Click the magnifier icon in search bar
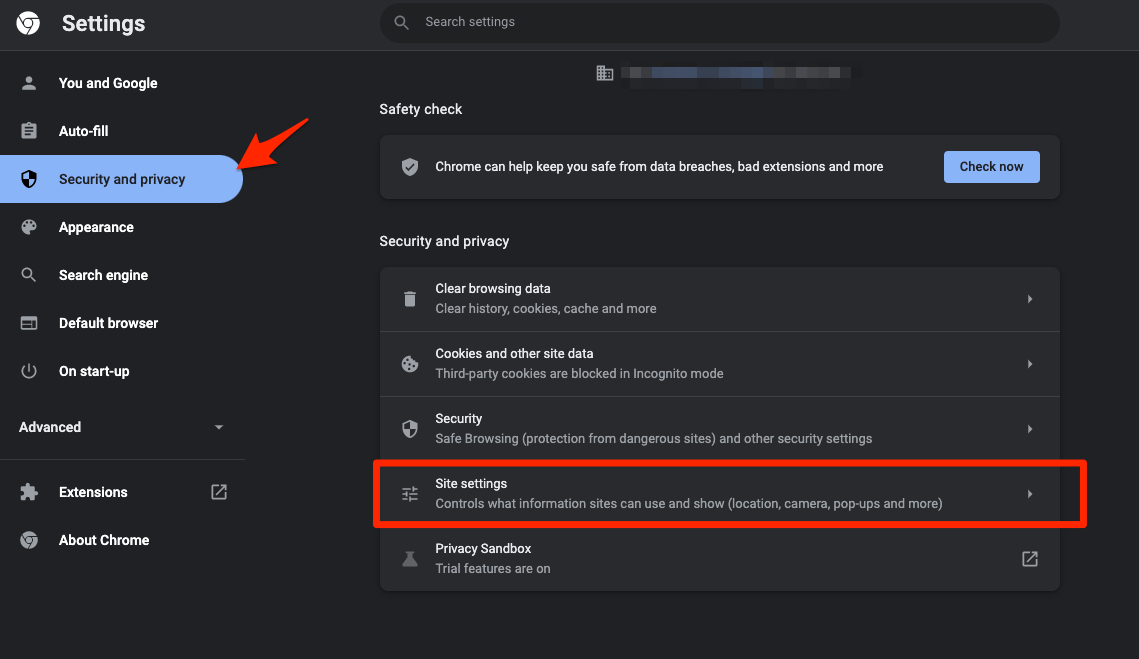1139x659 pixels. tap(401, 23)
